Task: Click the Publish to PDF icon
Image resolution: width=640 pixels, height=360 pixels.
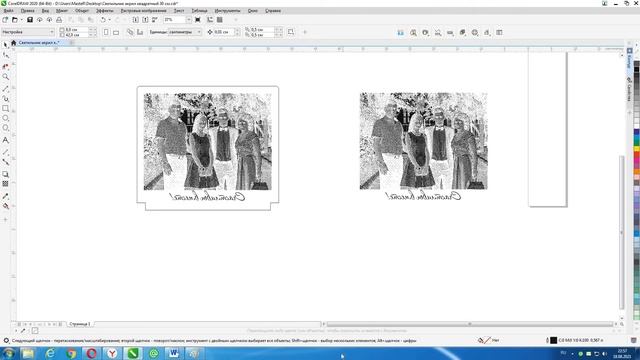Action: 155,20
